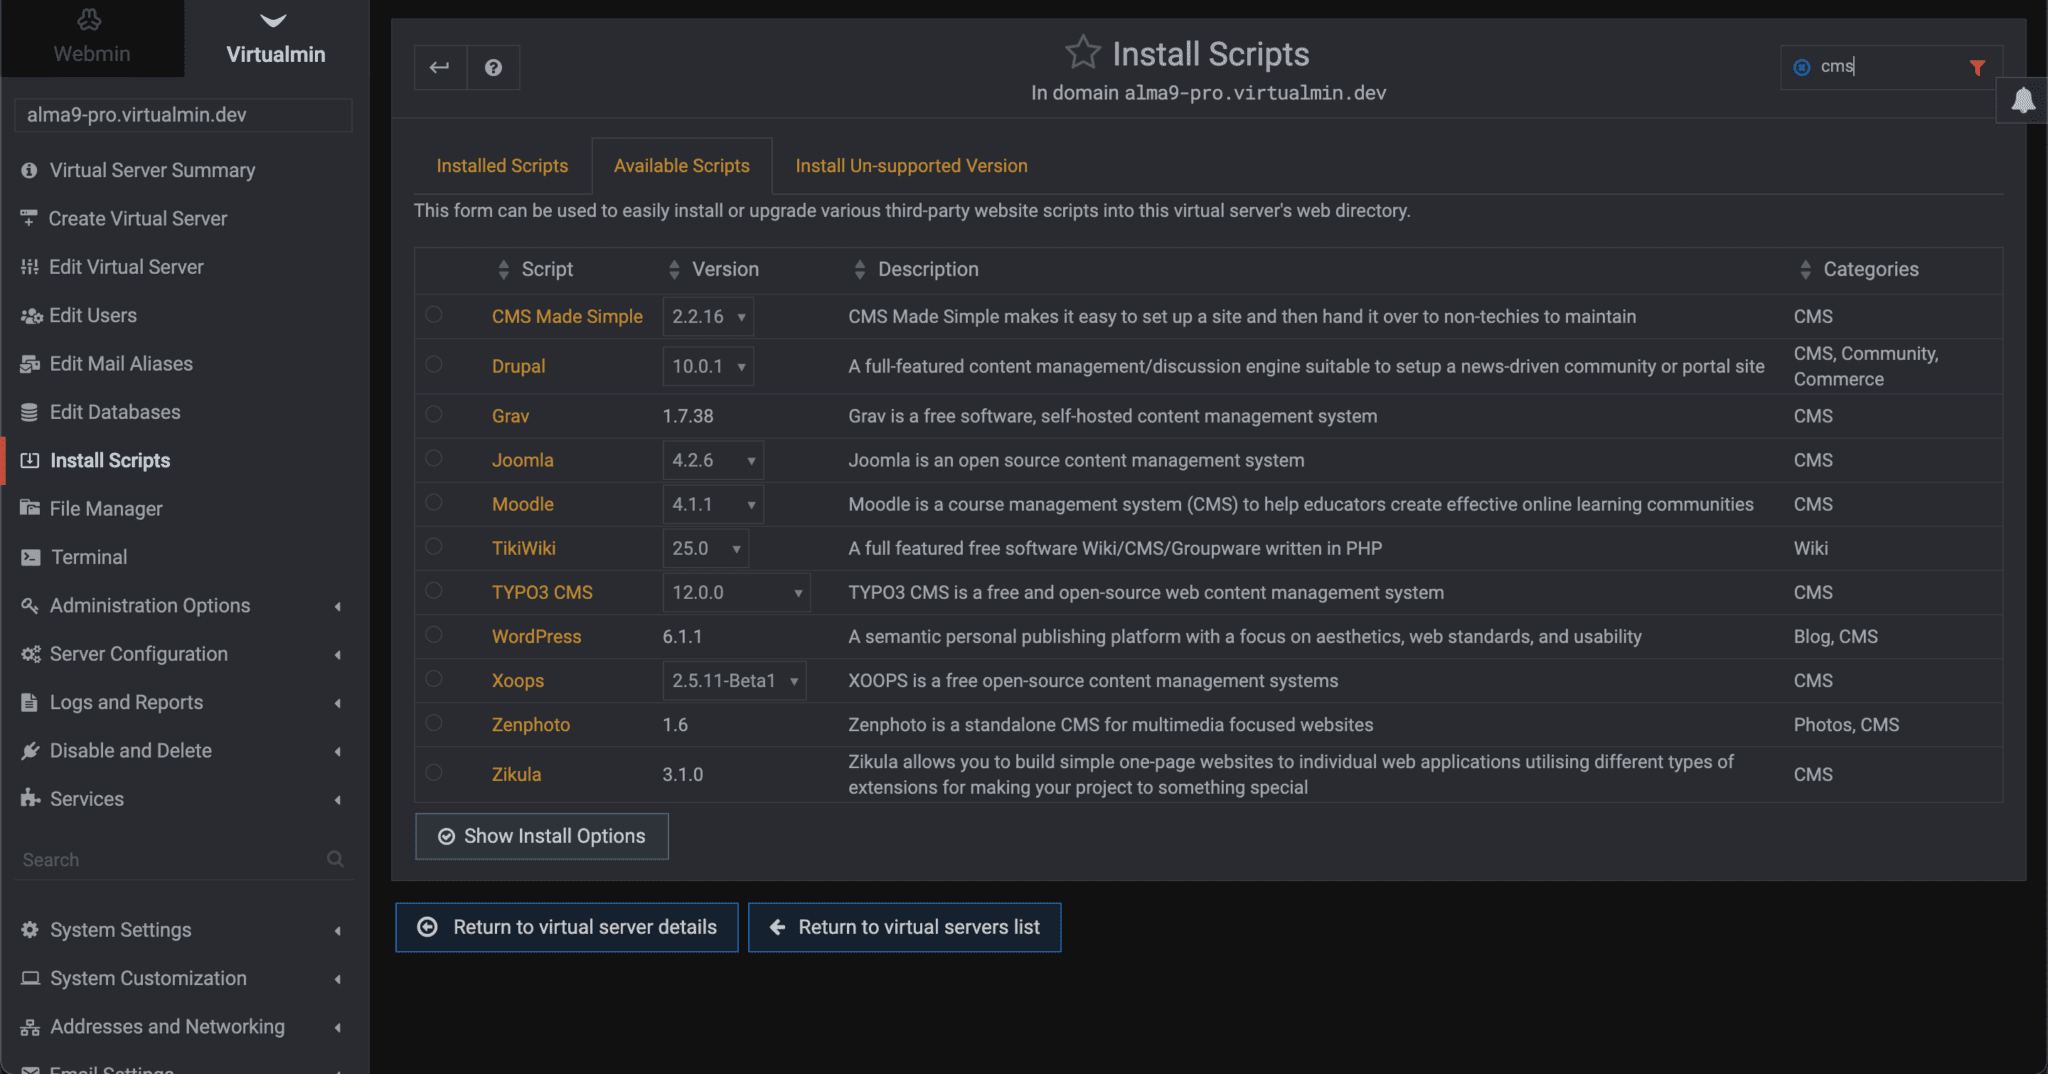Click the Disable and Delete plug icon
This screenshot has width=2048, height=1074.
(x=30, y=750)
